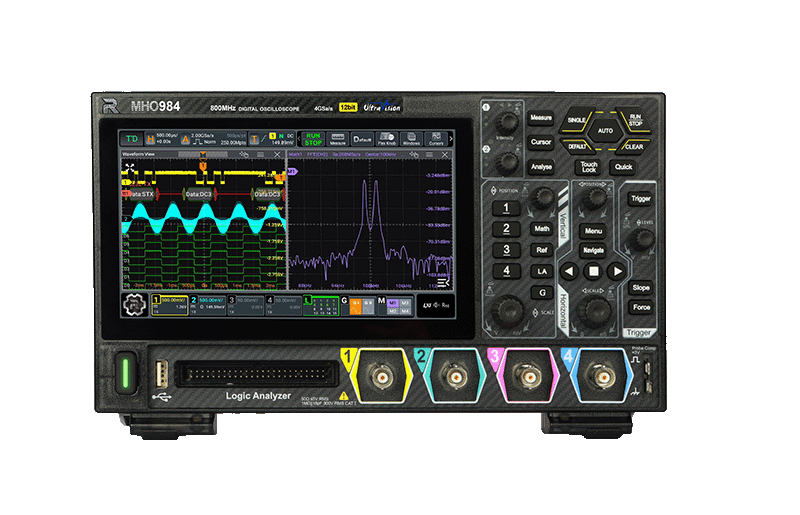Toggle the LA logic analyzer button

542,272
